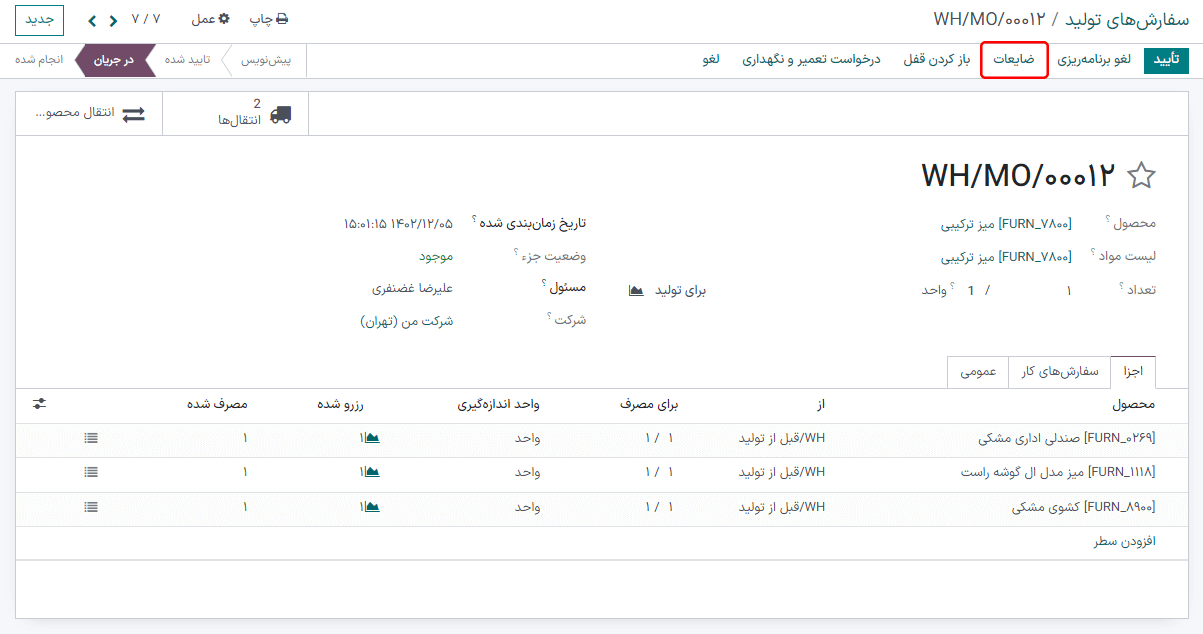The width and height of the screenshot is (1203, 634).
Task: Open details list icon for کشوی مشکی row
Action: (x=91, y=507)
